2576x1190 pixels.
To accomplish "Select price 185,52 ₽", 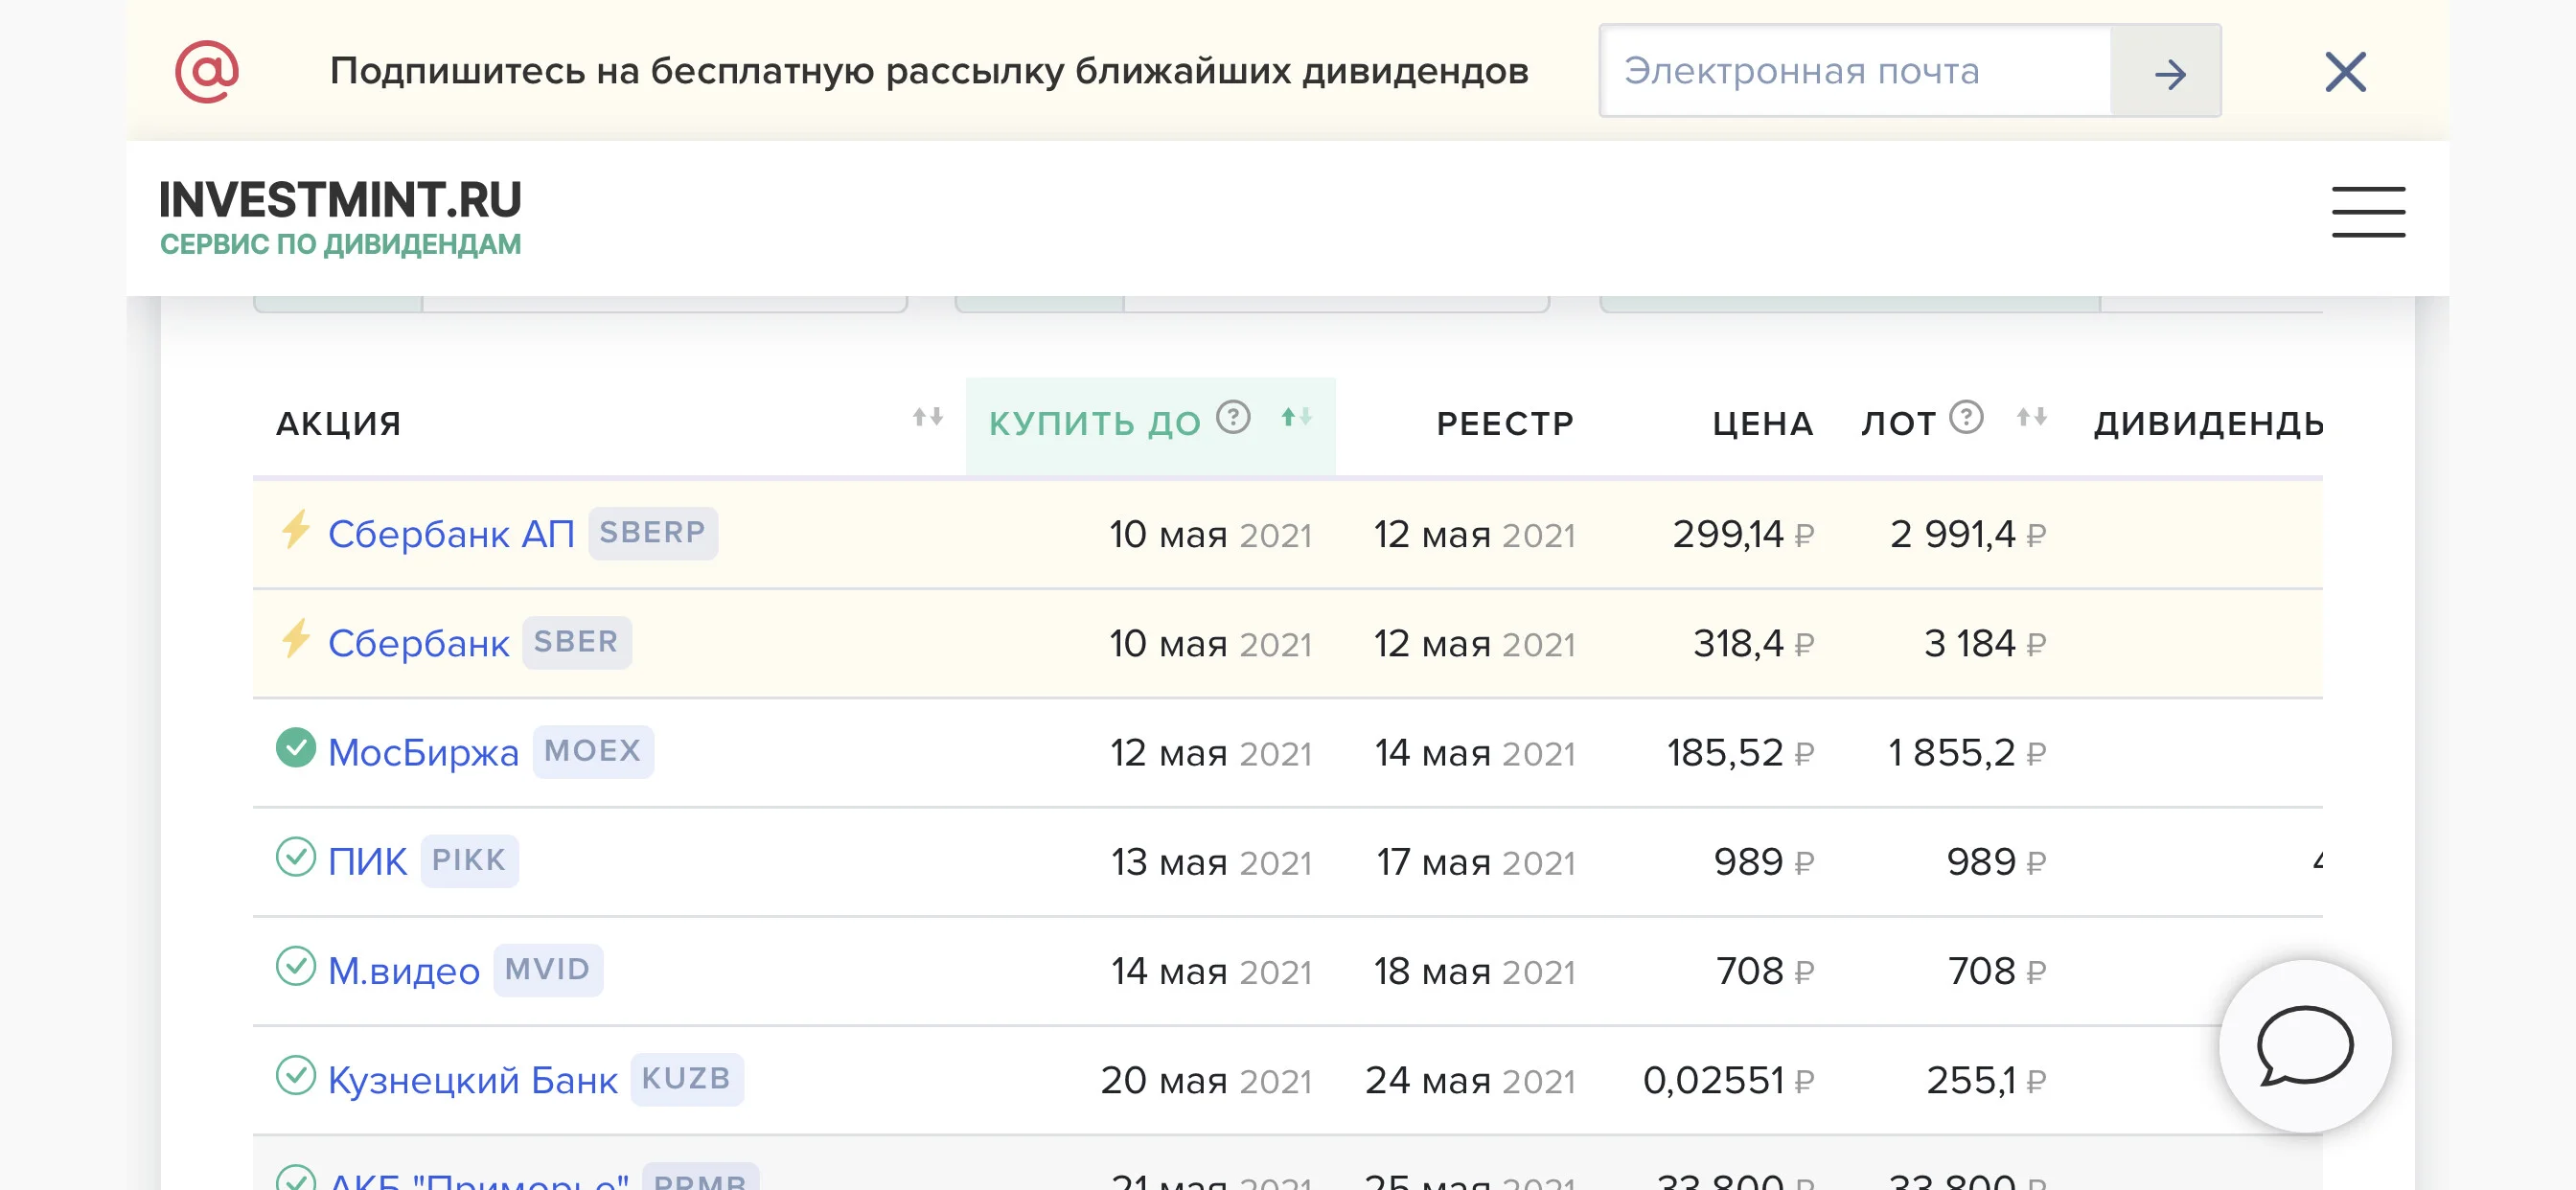I will pos(1740,752).
